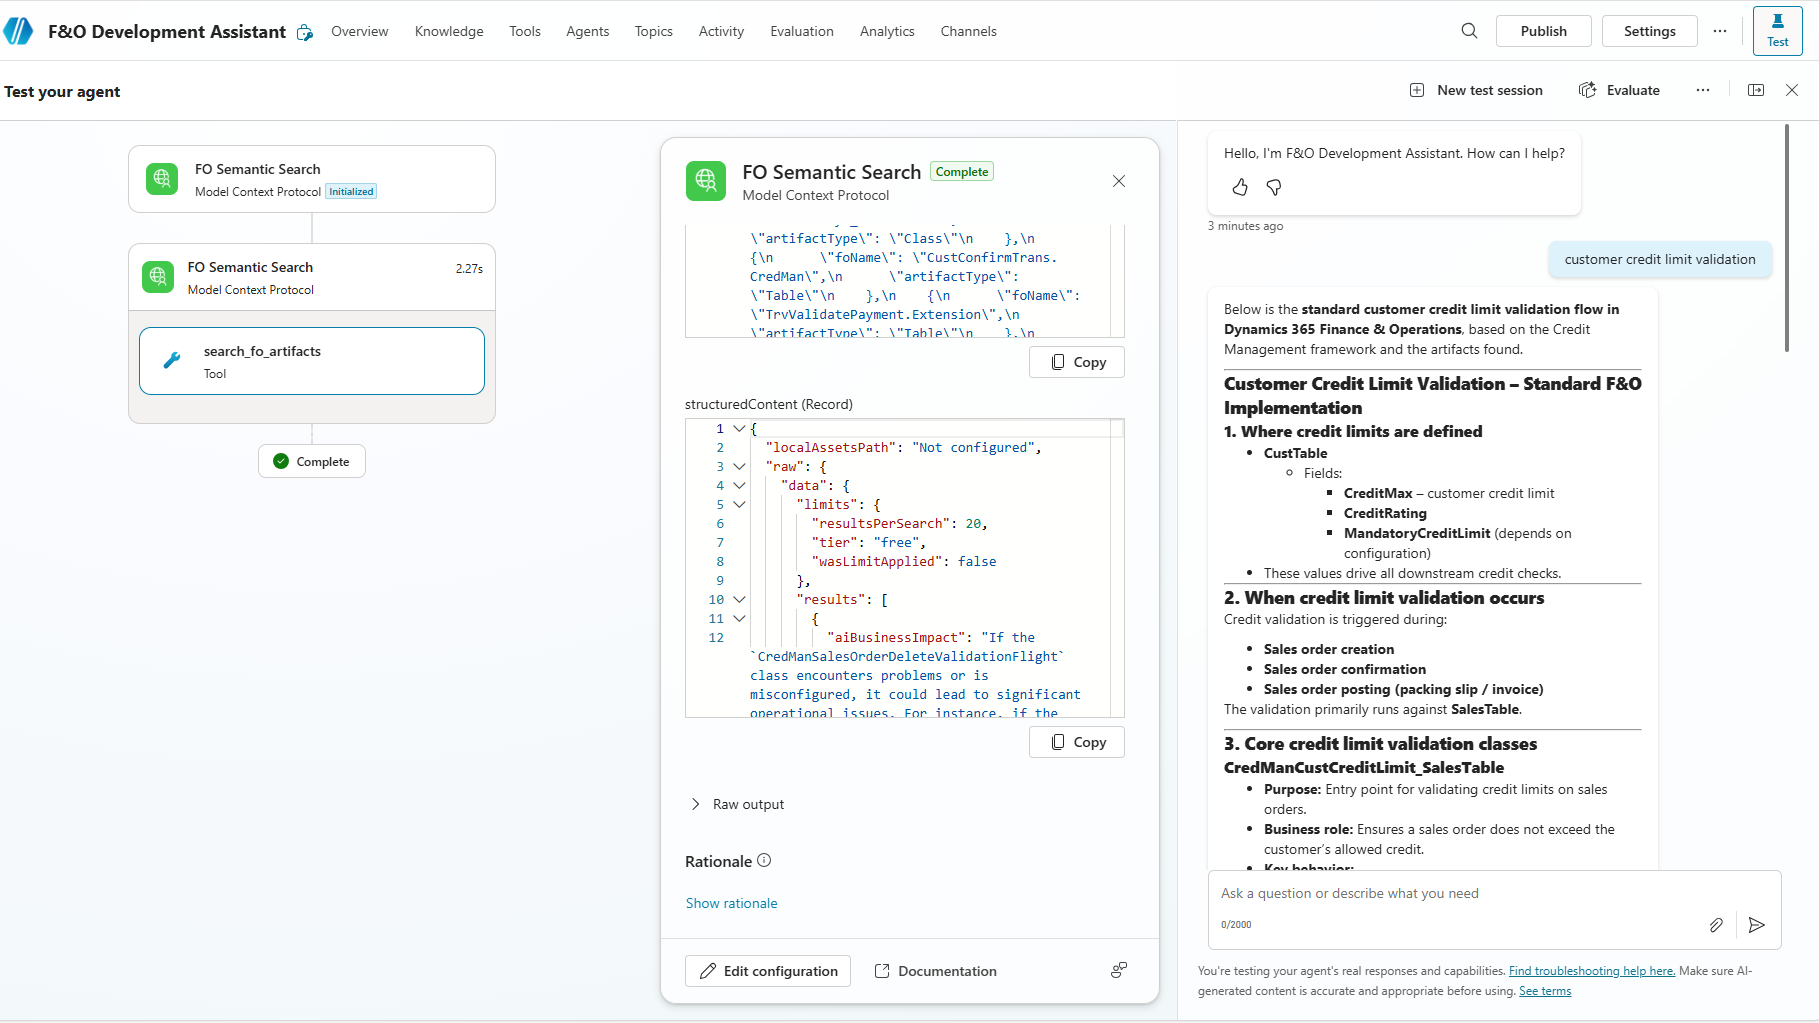
Task: Click the activity map layout icon
Action: tap(1756, 90)
